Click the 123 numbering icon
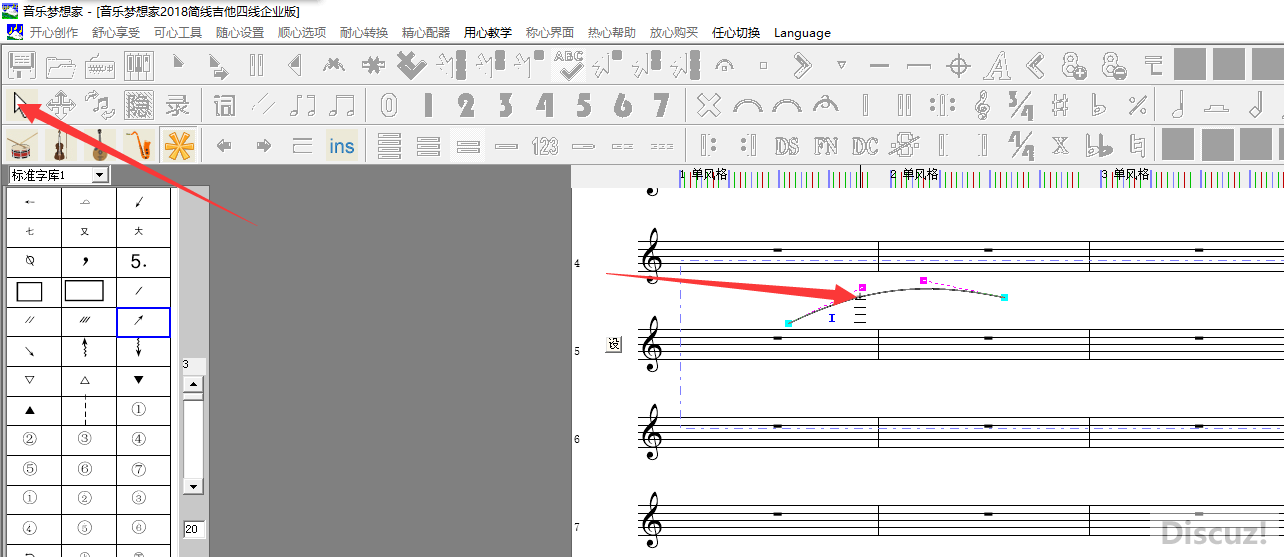Viewport: 1284px width, 557px height. pyautogui.click(x=545, y=146)
